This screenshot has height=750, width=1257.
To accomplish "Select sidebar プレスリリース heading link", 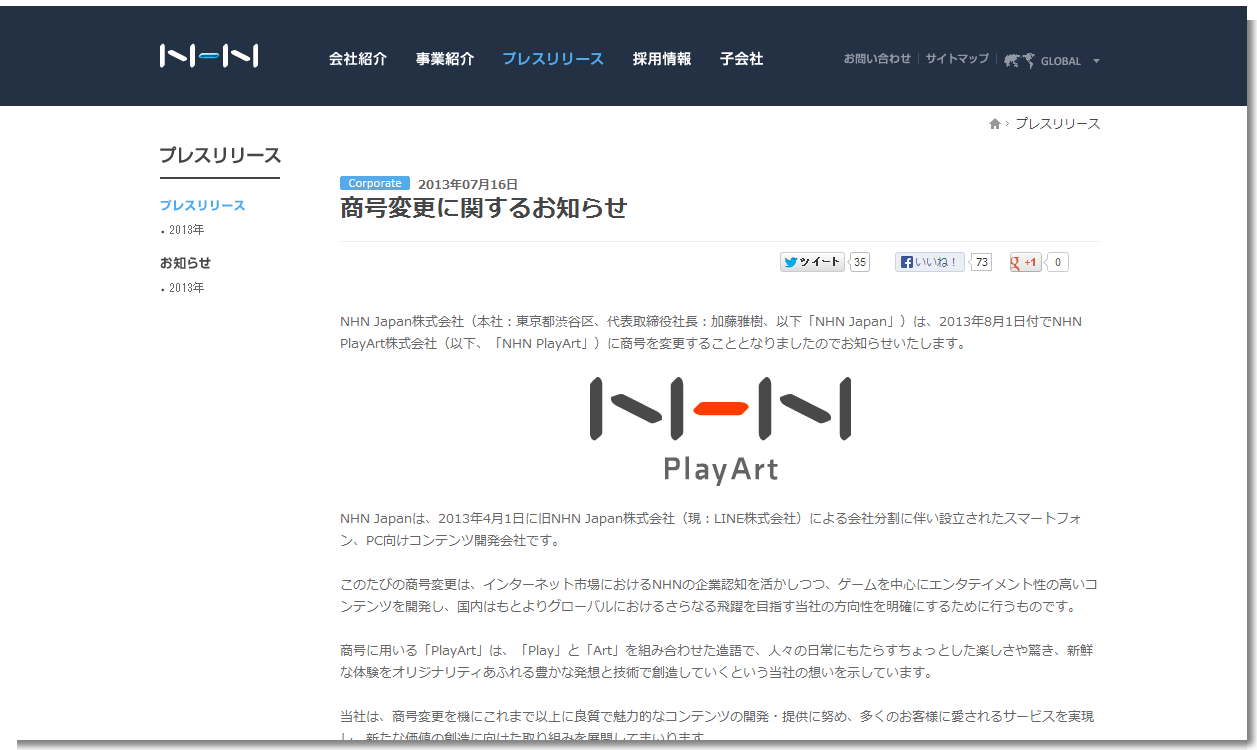I will 202,205.
